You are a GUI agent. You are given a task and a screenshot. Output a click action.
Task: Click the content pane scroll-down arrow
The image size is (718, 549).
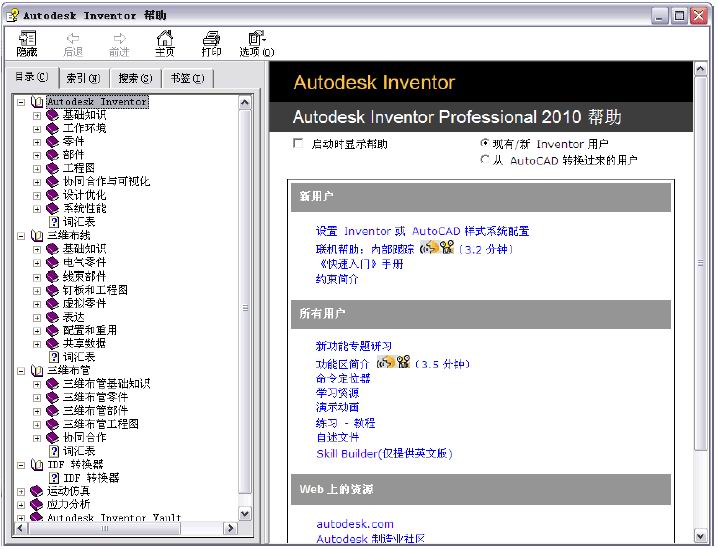click(x=701, y=535)
